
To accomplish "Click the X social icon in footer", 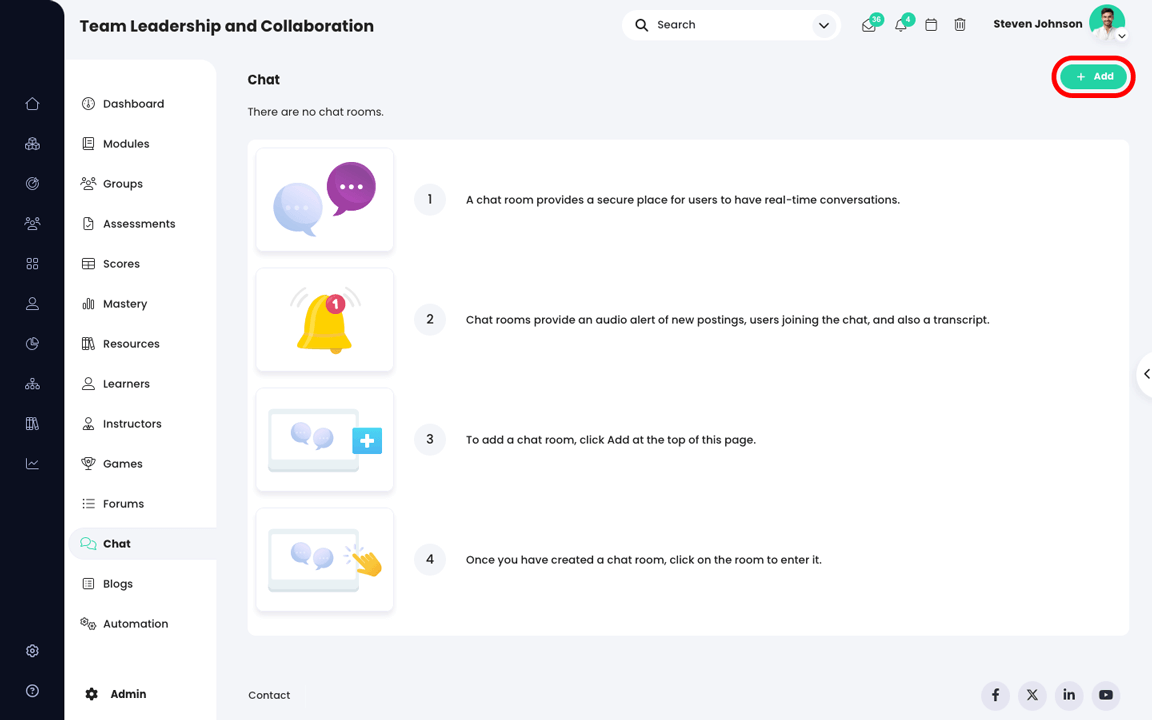I will tap(1032, 695).
